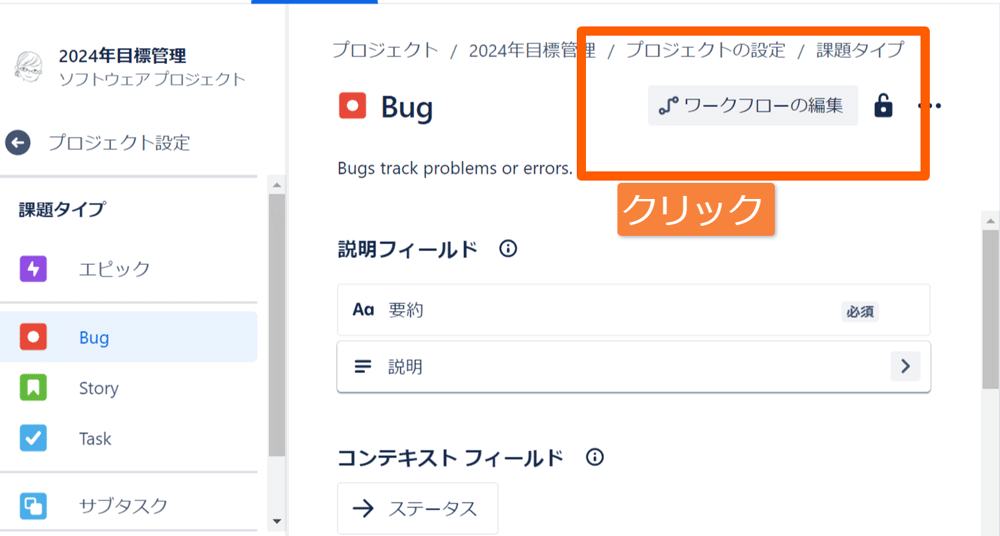The height and width of the screenshot is (536, 1000).
Task: Click the lines icon in the 説明 field
Action: click(363, 366)
